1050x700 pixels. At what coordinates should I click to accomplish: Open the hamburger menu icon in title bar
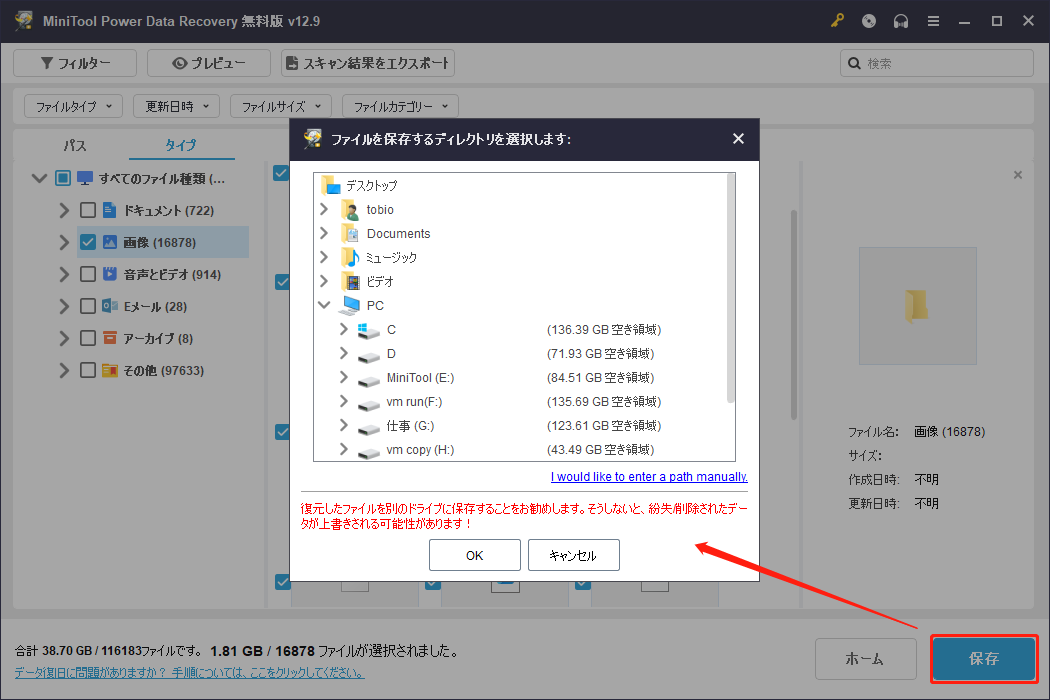933,21
